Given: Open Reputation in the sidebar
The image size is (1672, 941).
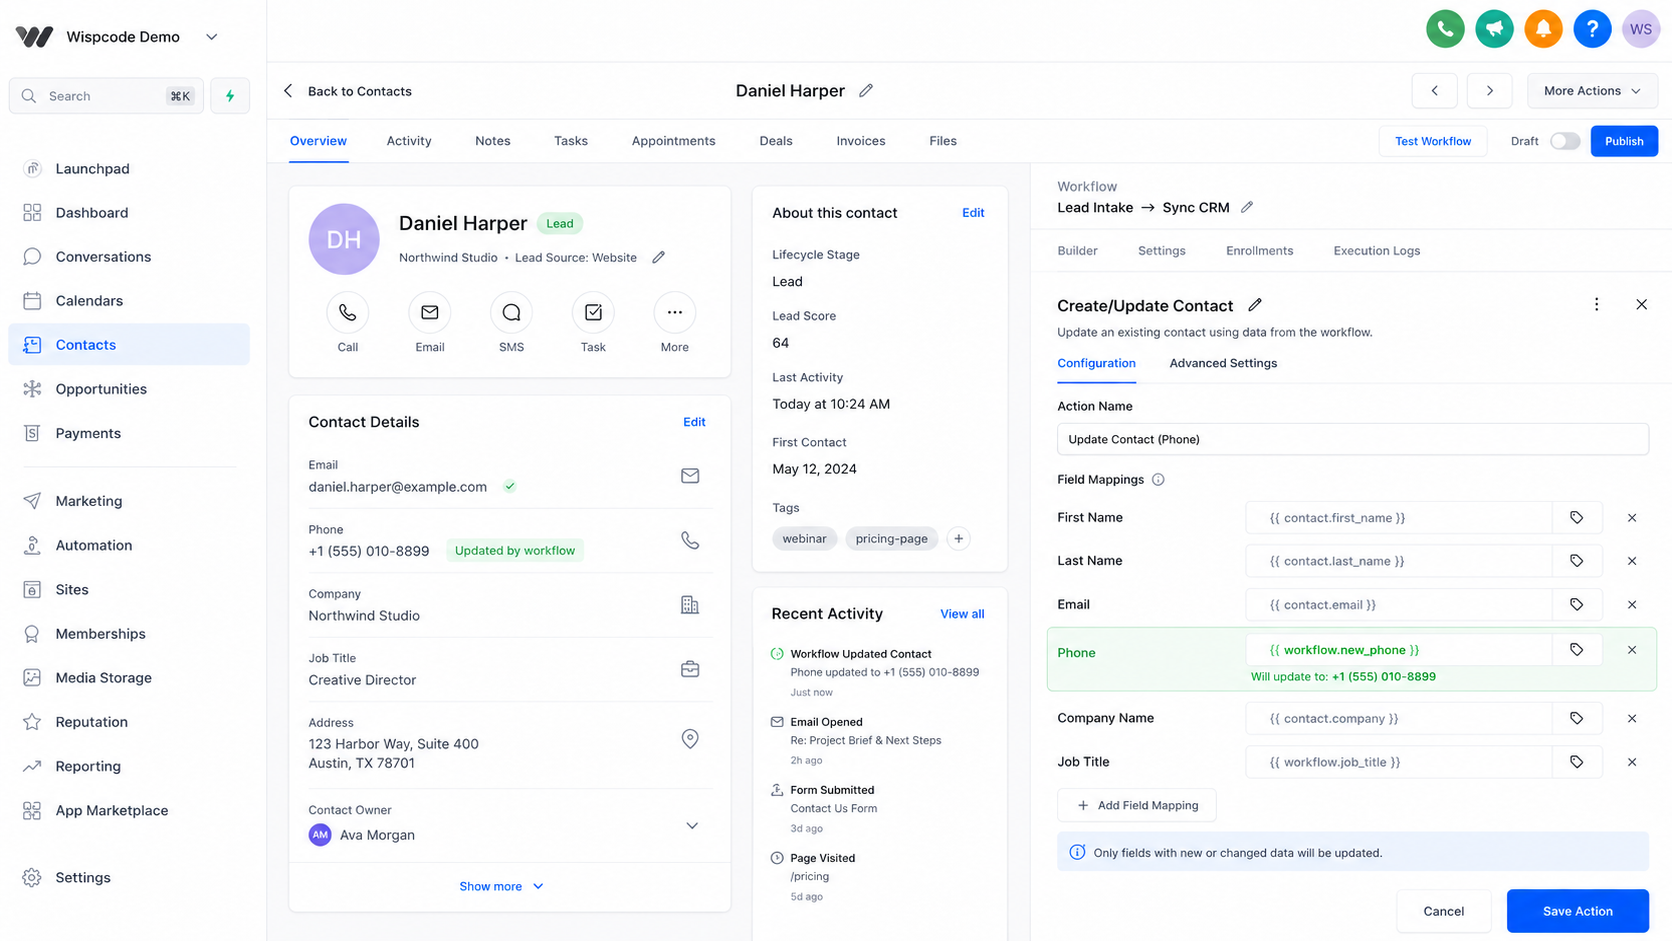Looking at the screenshot, I should tap(129, 722).
